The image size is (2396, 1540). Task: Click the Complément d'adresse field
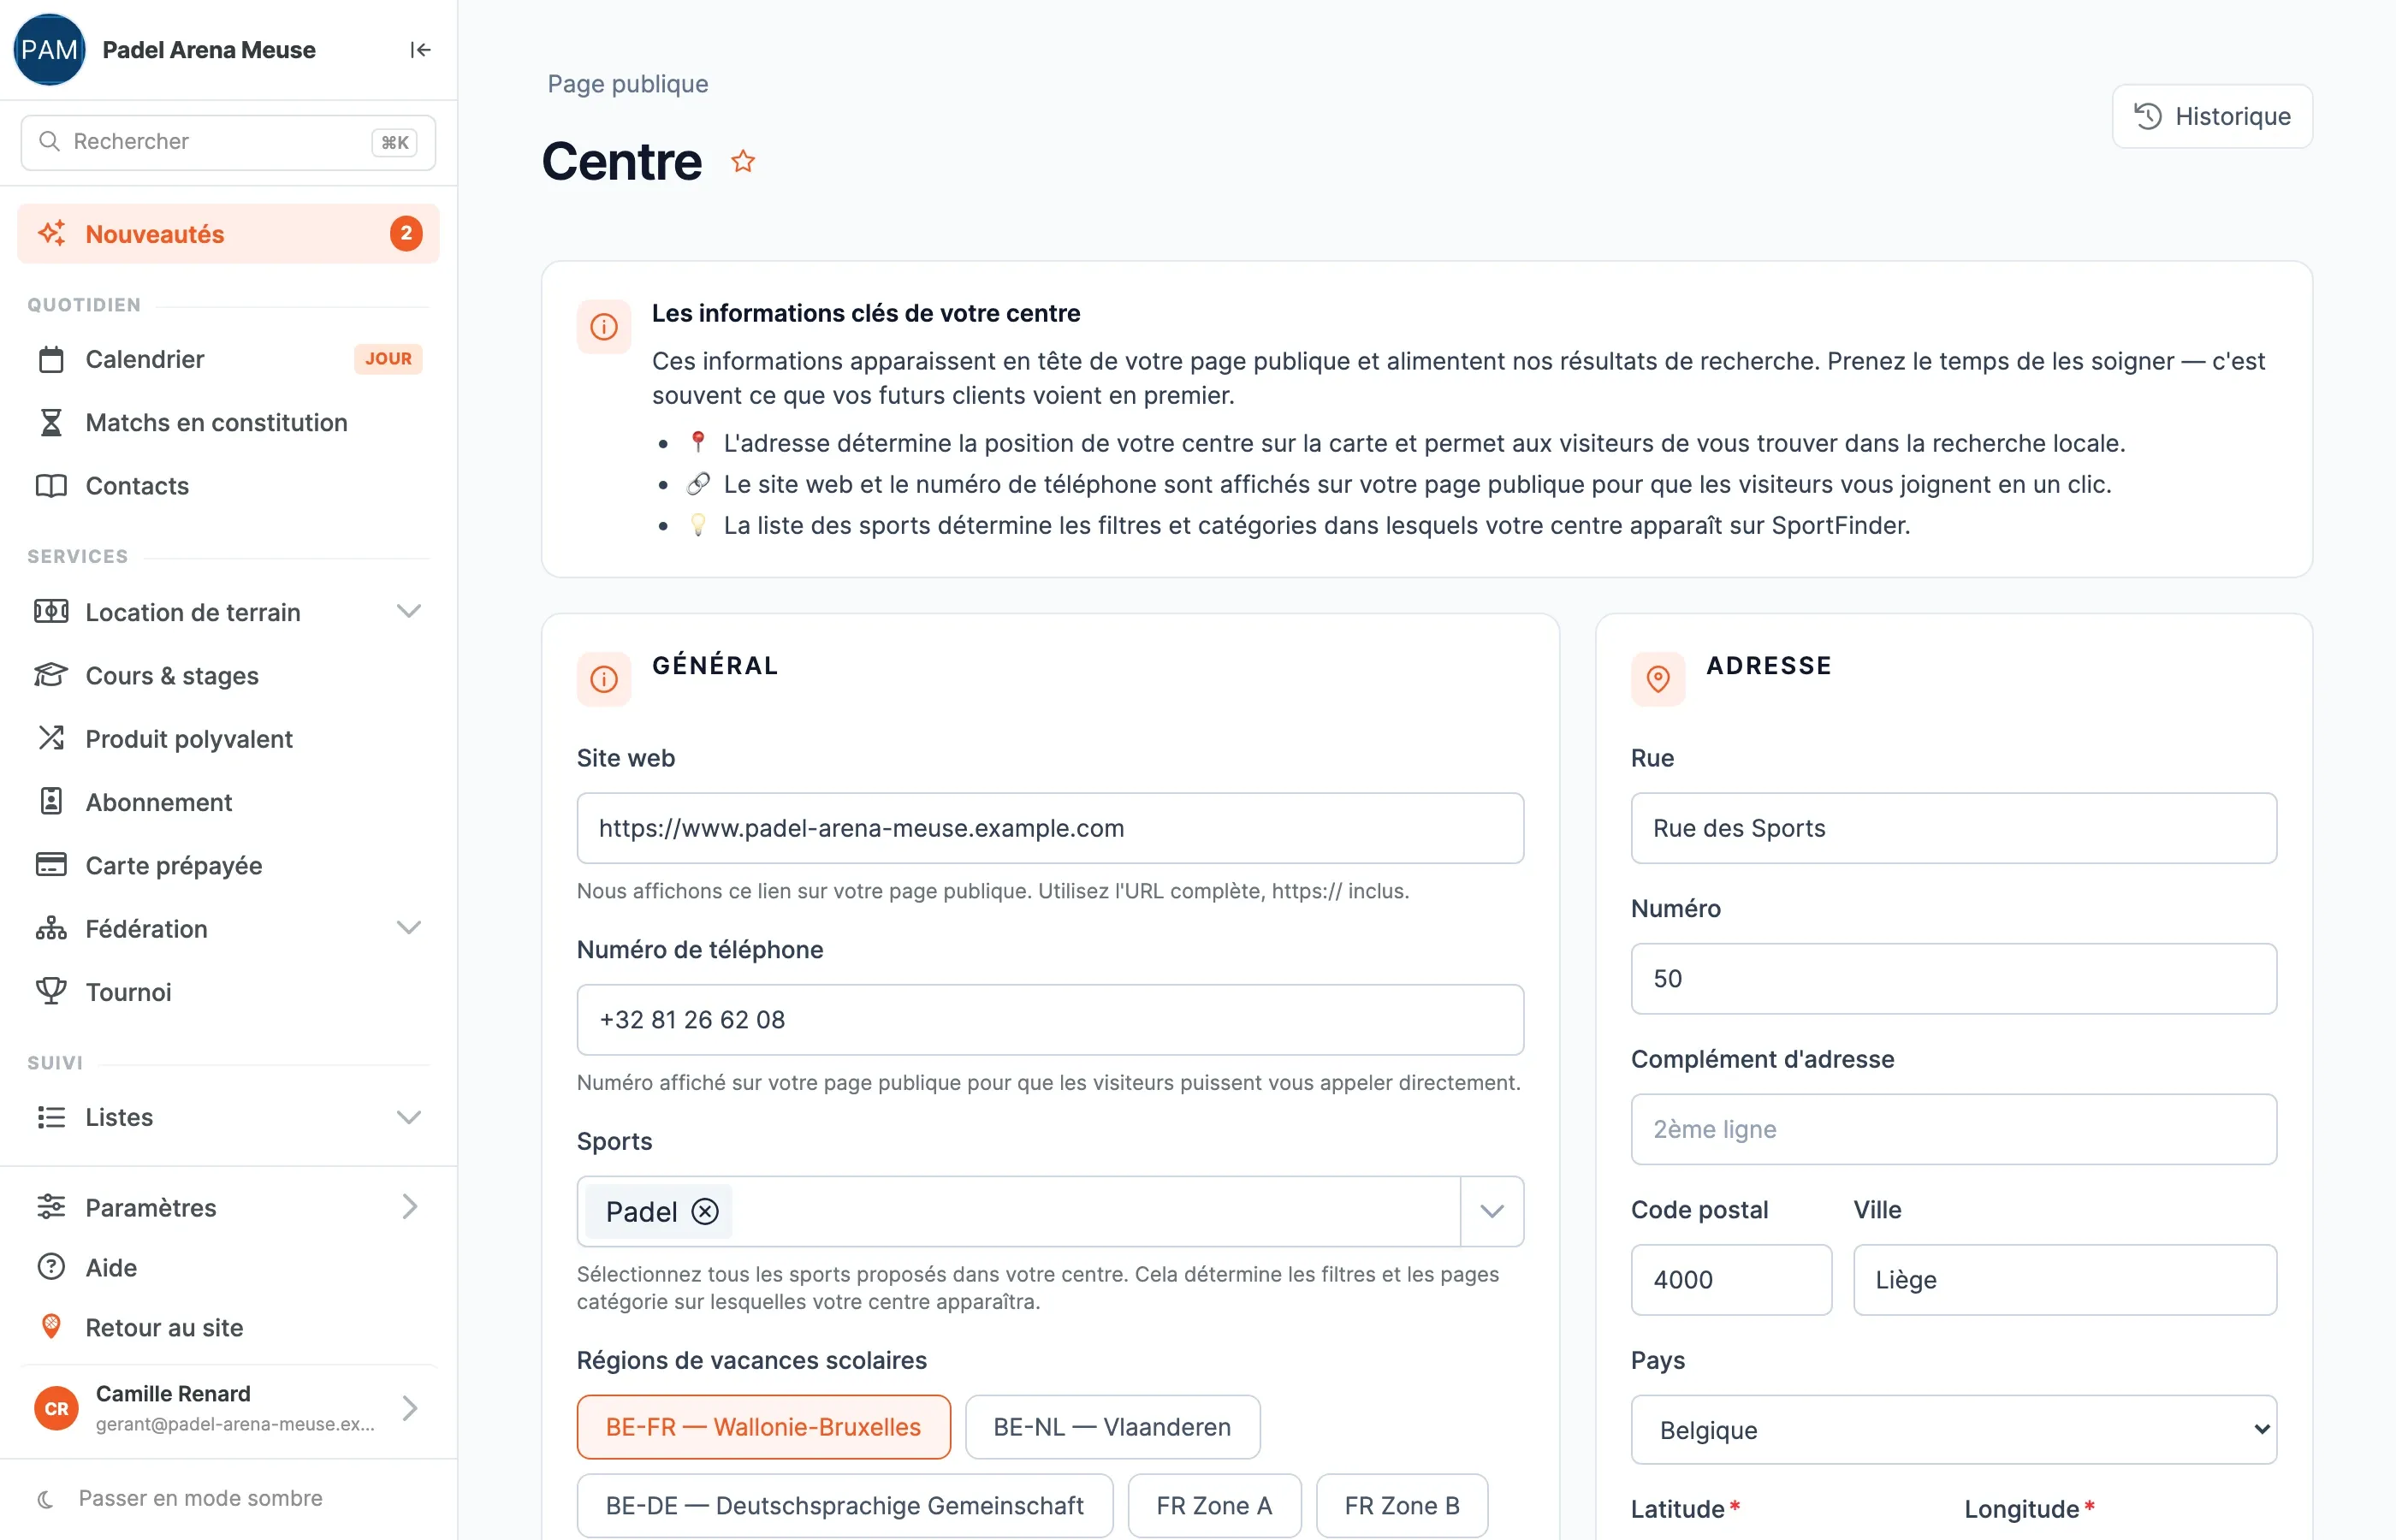tap(1953, 1128)
